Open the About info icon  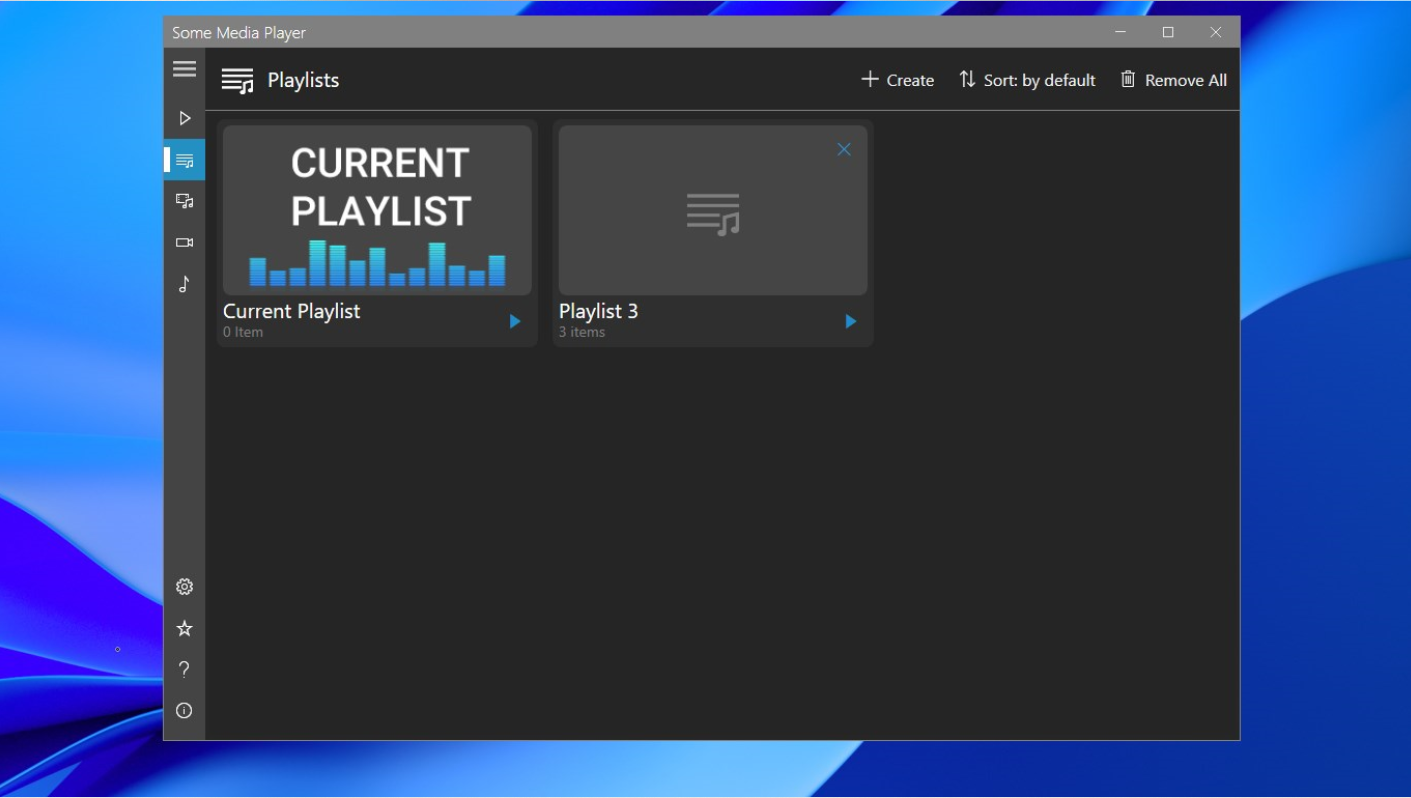coord(184,711)
